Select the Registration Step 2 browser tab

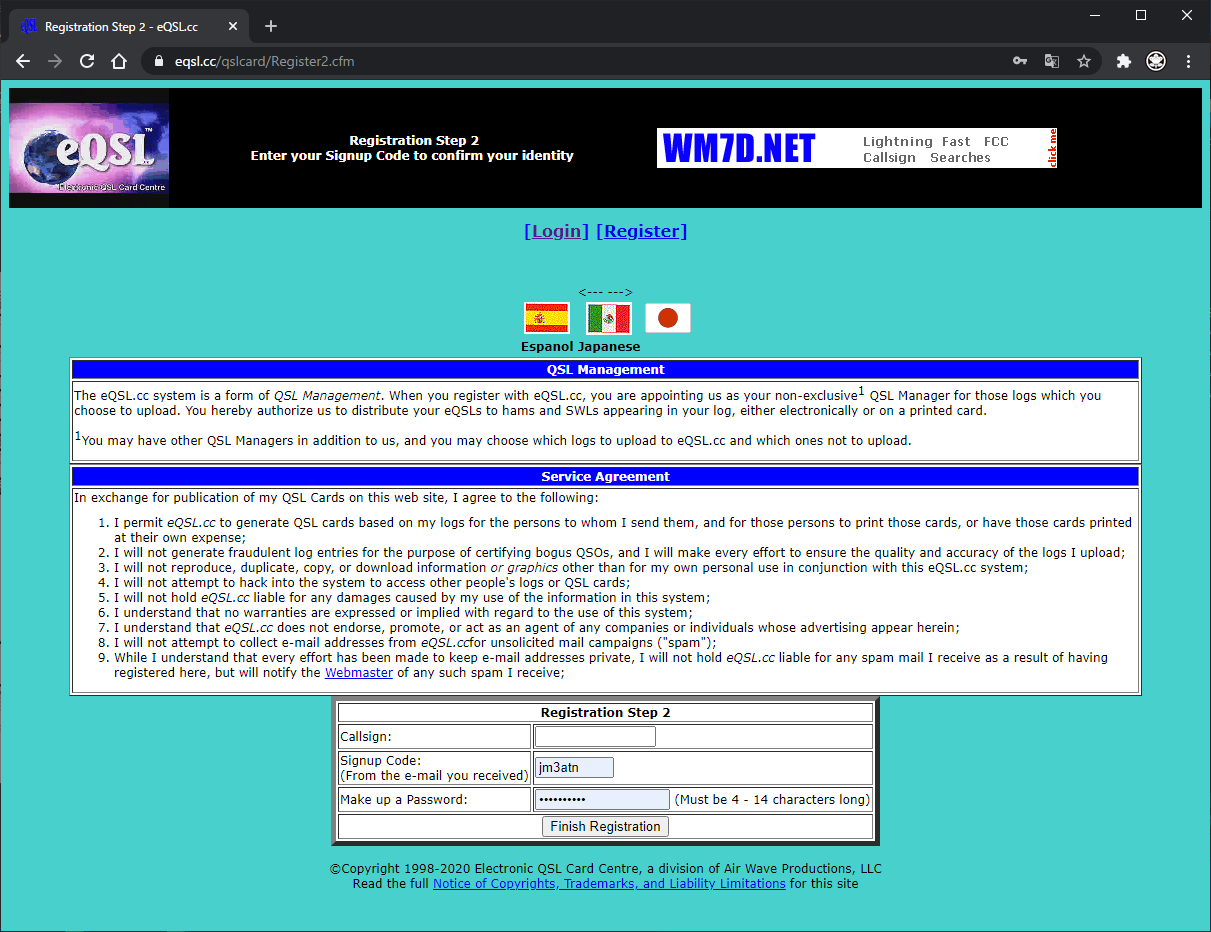[x=120, y=26]
